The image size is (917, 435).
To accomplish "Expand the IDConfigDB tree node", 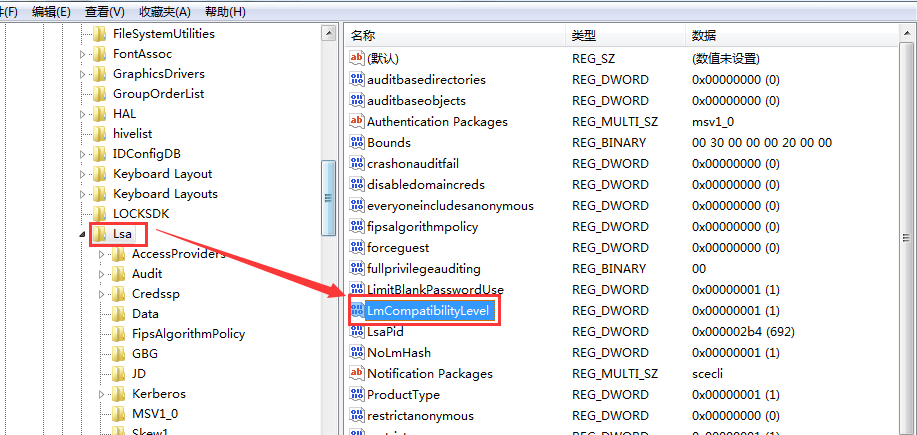I will tap(82, 154).
